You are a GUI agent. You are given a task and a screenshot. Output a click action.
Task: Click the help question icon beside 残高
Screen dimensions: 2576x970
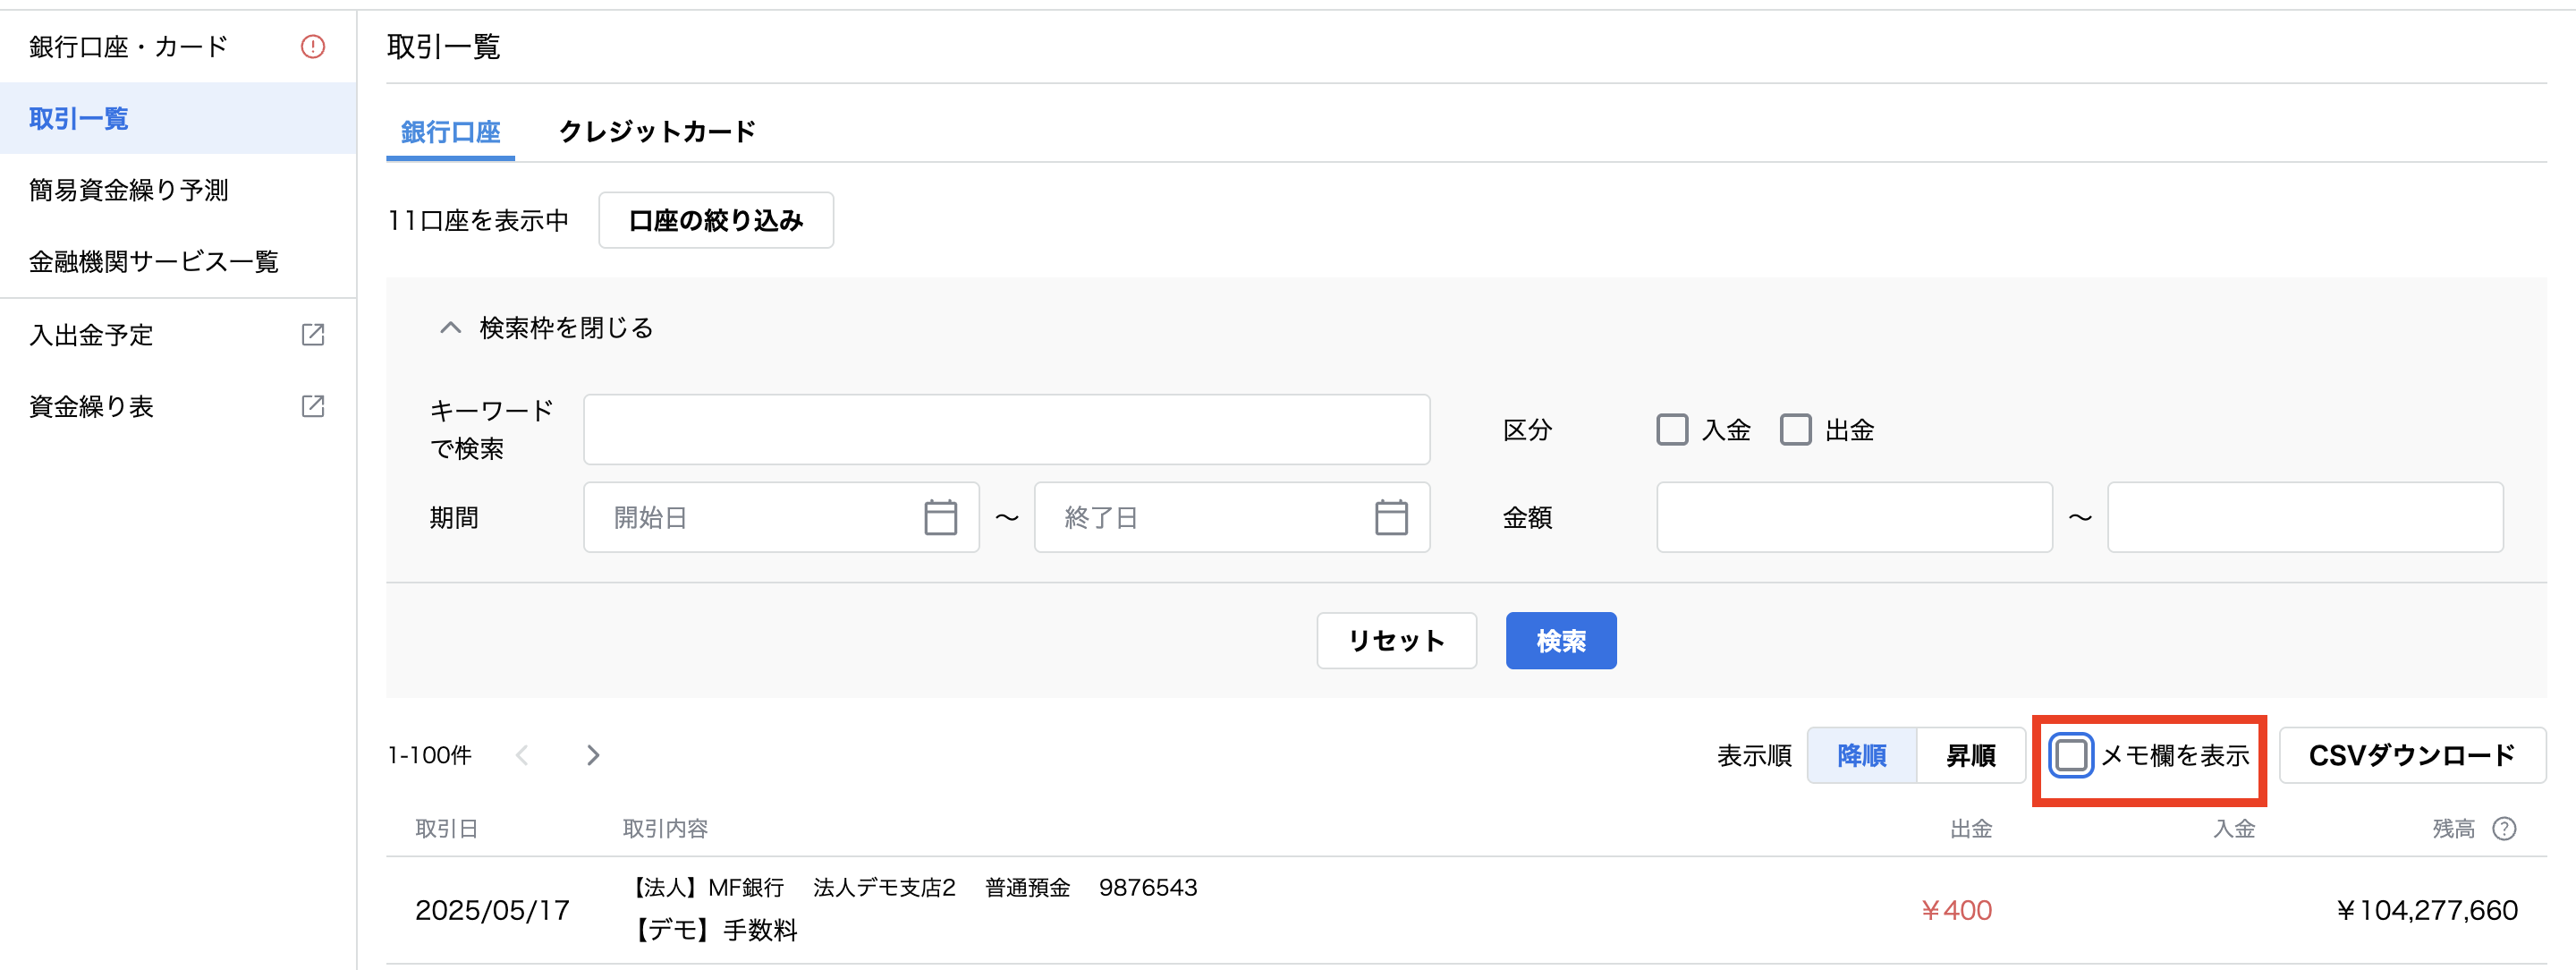pos(2504,829)
